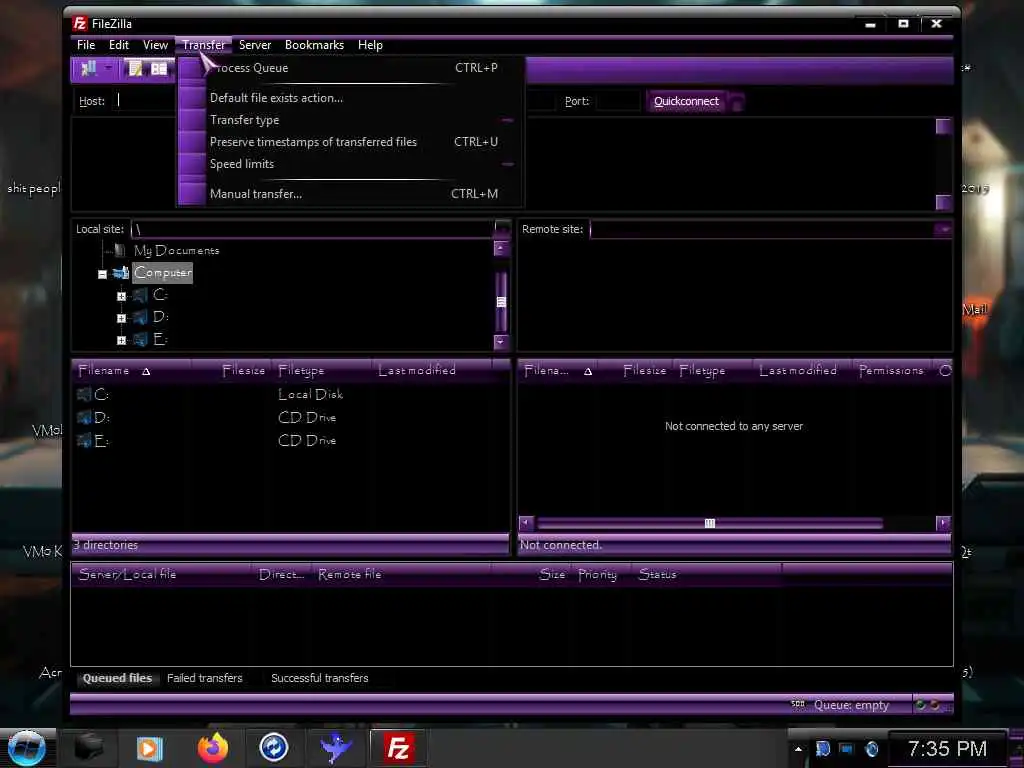The image size is (1024, 768).
Task: Launch Firefox from the taskbar
Action: pos(213,748)
